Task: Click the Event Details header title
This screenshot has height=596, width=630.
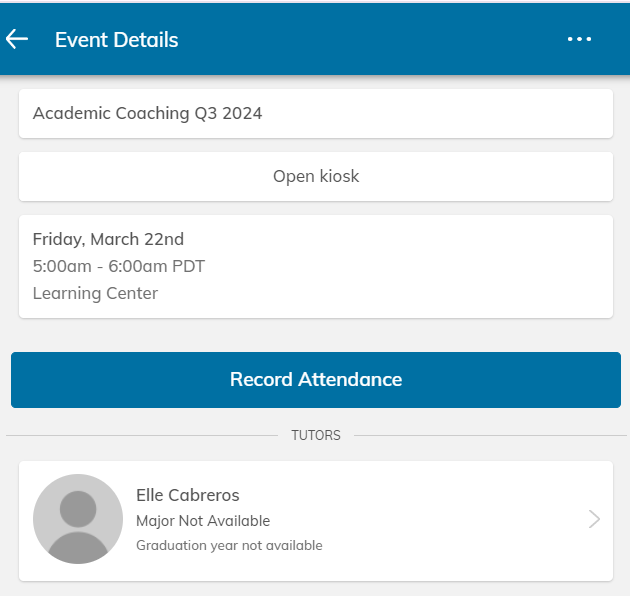Action: (x=117, y=40)
